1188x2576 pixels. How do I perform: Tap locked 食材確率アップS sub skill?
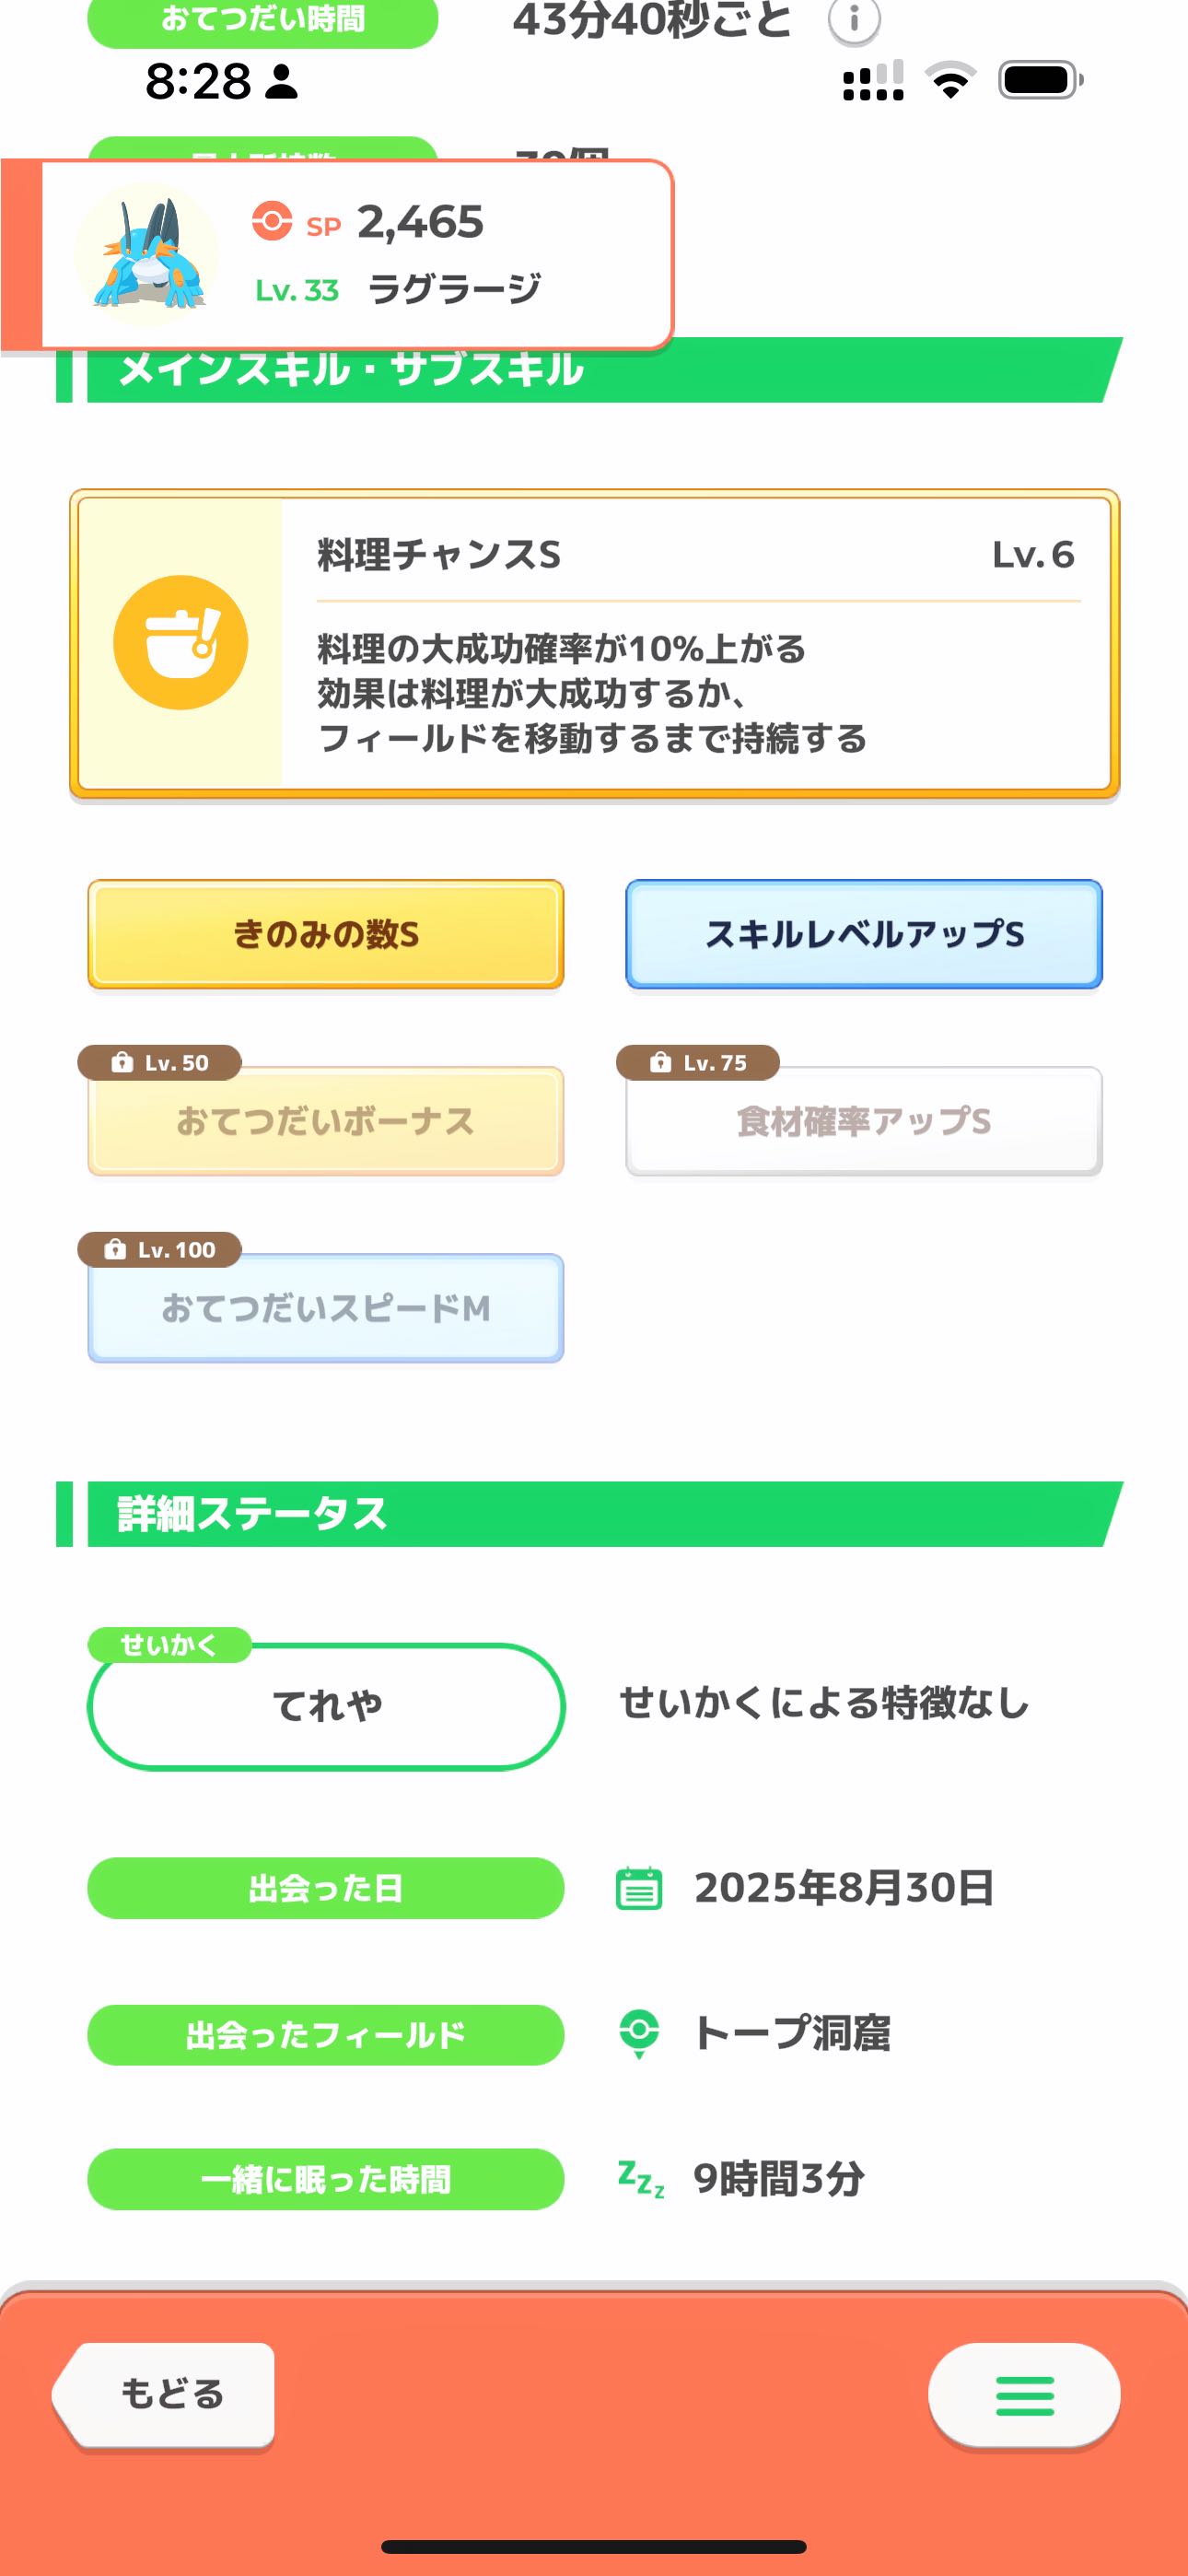tap(864, 1121)
